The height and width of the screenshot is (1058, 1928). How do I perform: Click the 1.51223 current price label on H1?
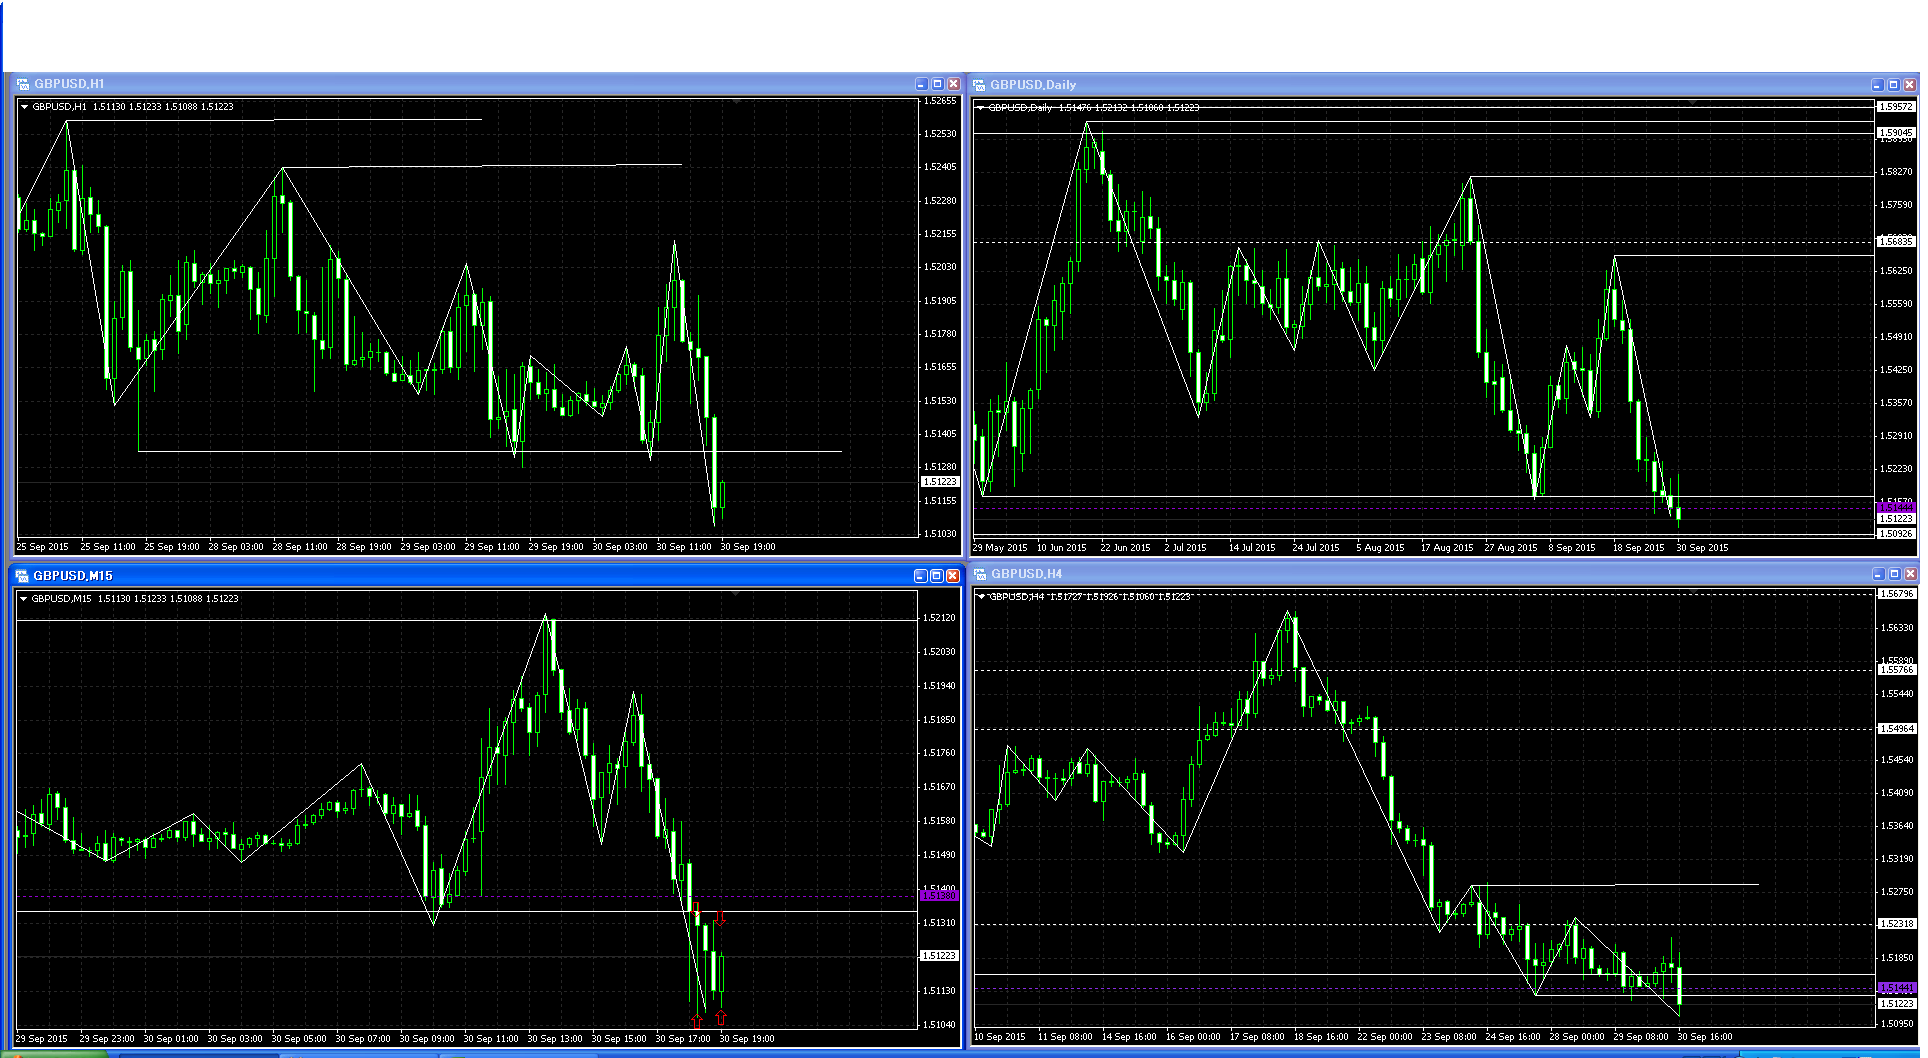click(940, 482)
